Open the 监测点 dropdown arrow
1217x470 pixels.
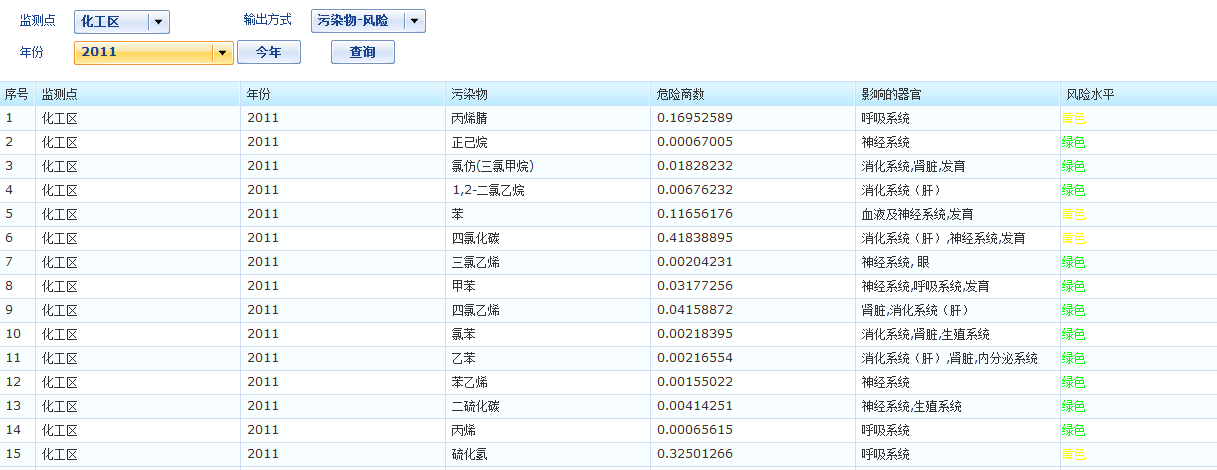pyautogui.click(x=158, y=22)
